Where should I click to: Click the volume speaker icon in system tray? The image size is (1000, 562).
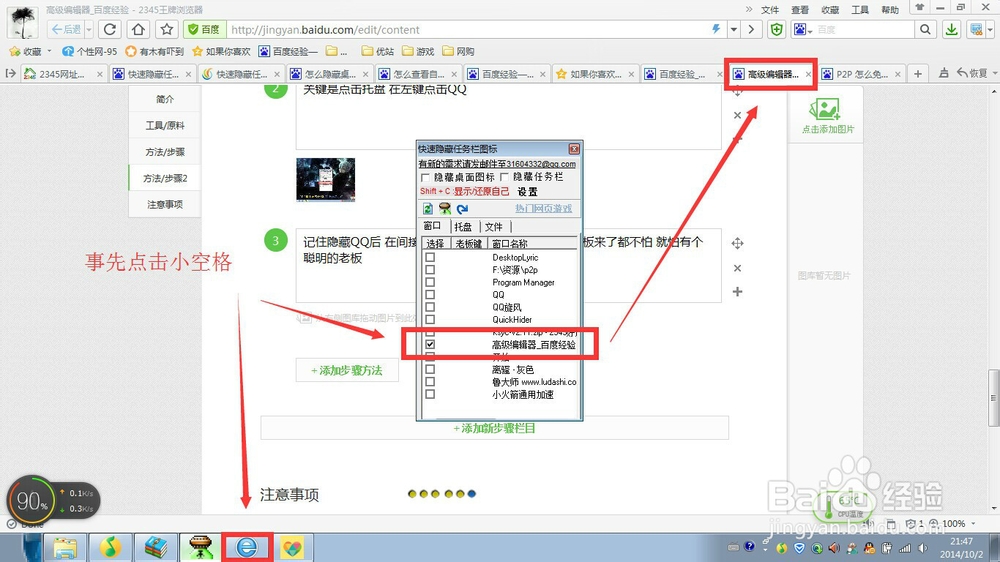tap(923, 548)
